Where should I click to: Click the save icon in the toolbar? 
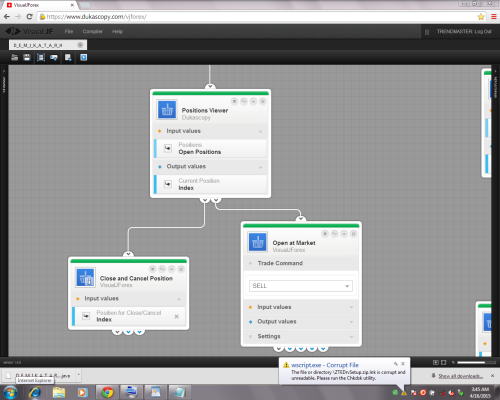[27, 57]
